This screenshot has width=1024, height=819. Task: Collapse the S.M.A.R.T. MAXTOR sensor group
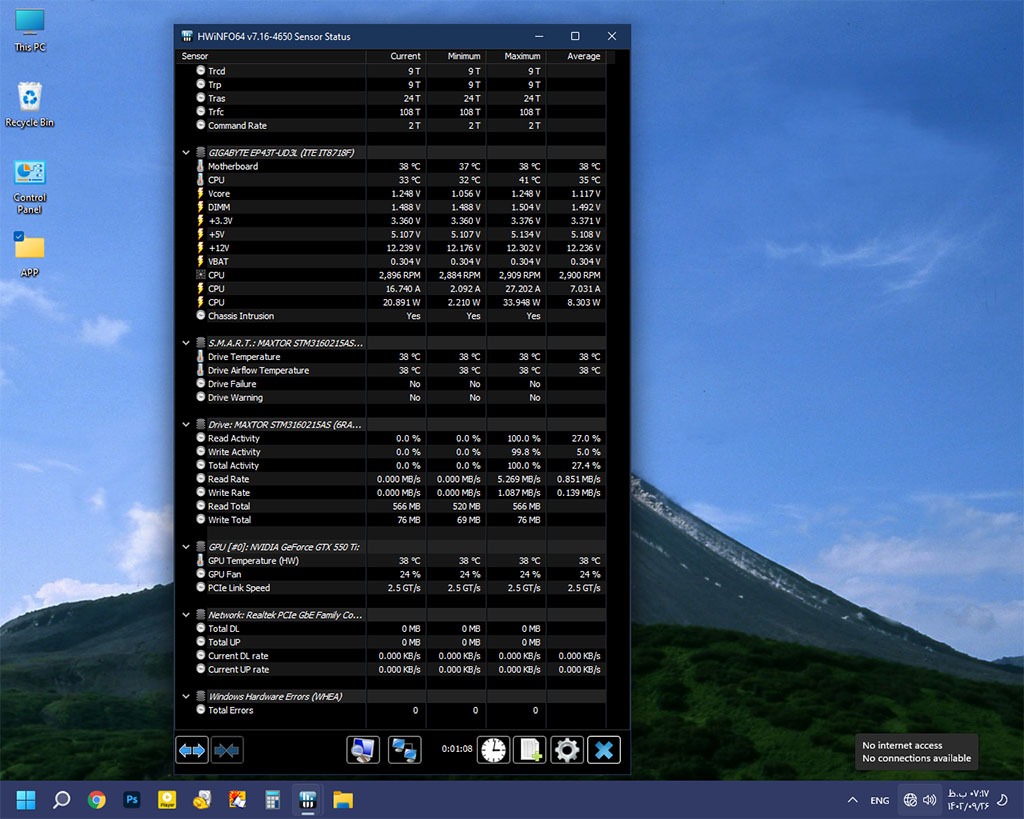[x=186, y=343]
